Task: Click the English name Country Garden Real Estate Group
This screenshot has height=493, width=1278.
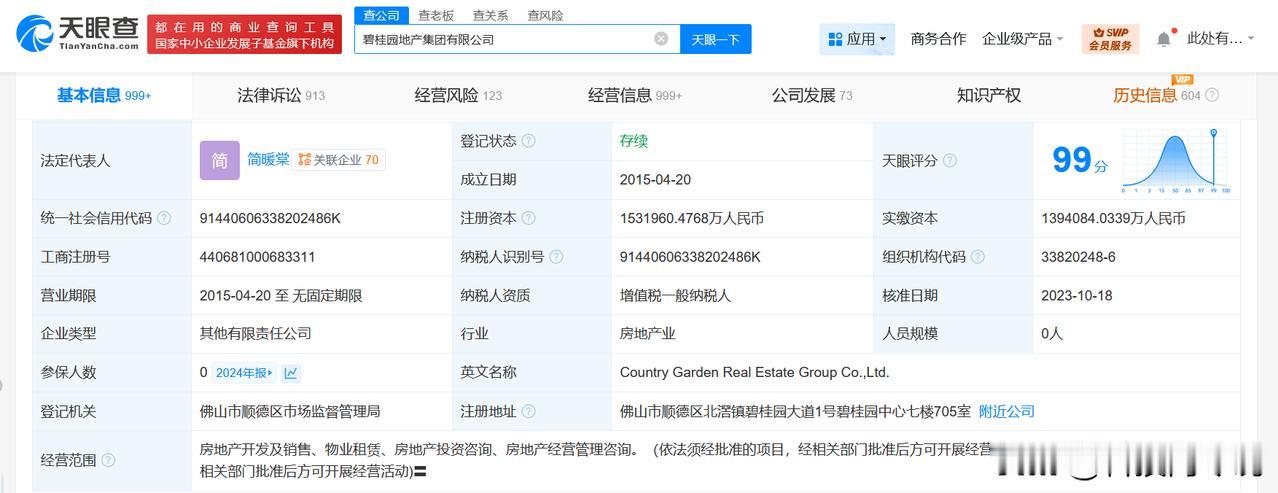Action: click(x=754, y=373)
